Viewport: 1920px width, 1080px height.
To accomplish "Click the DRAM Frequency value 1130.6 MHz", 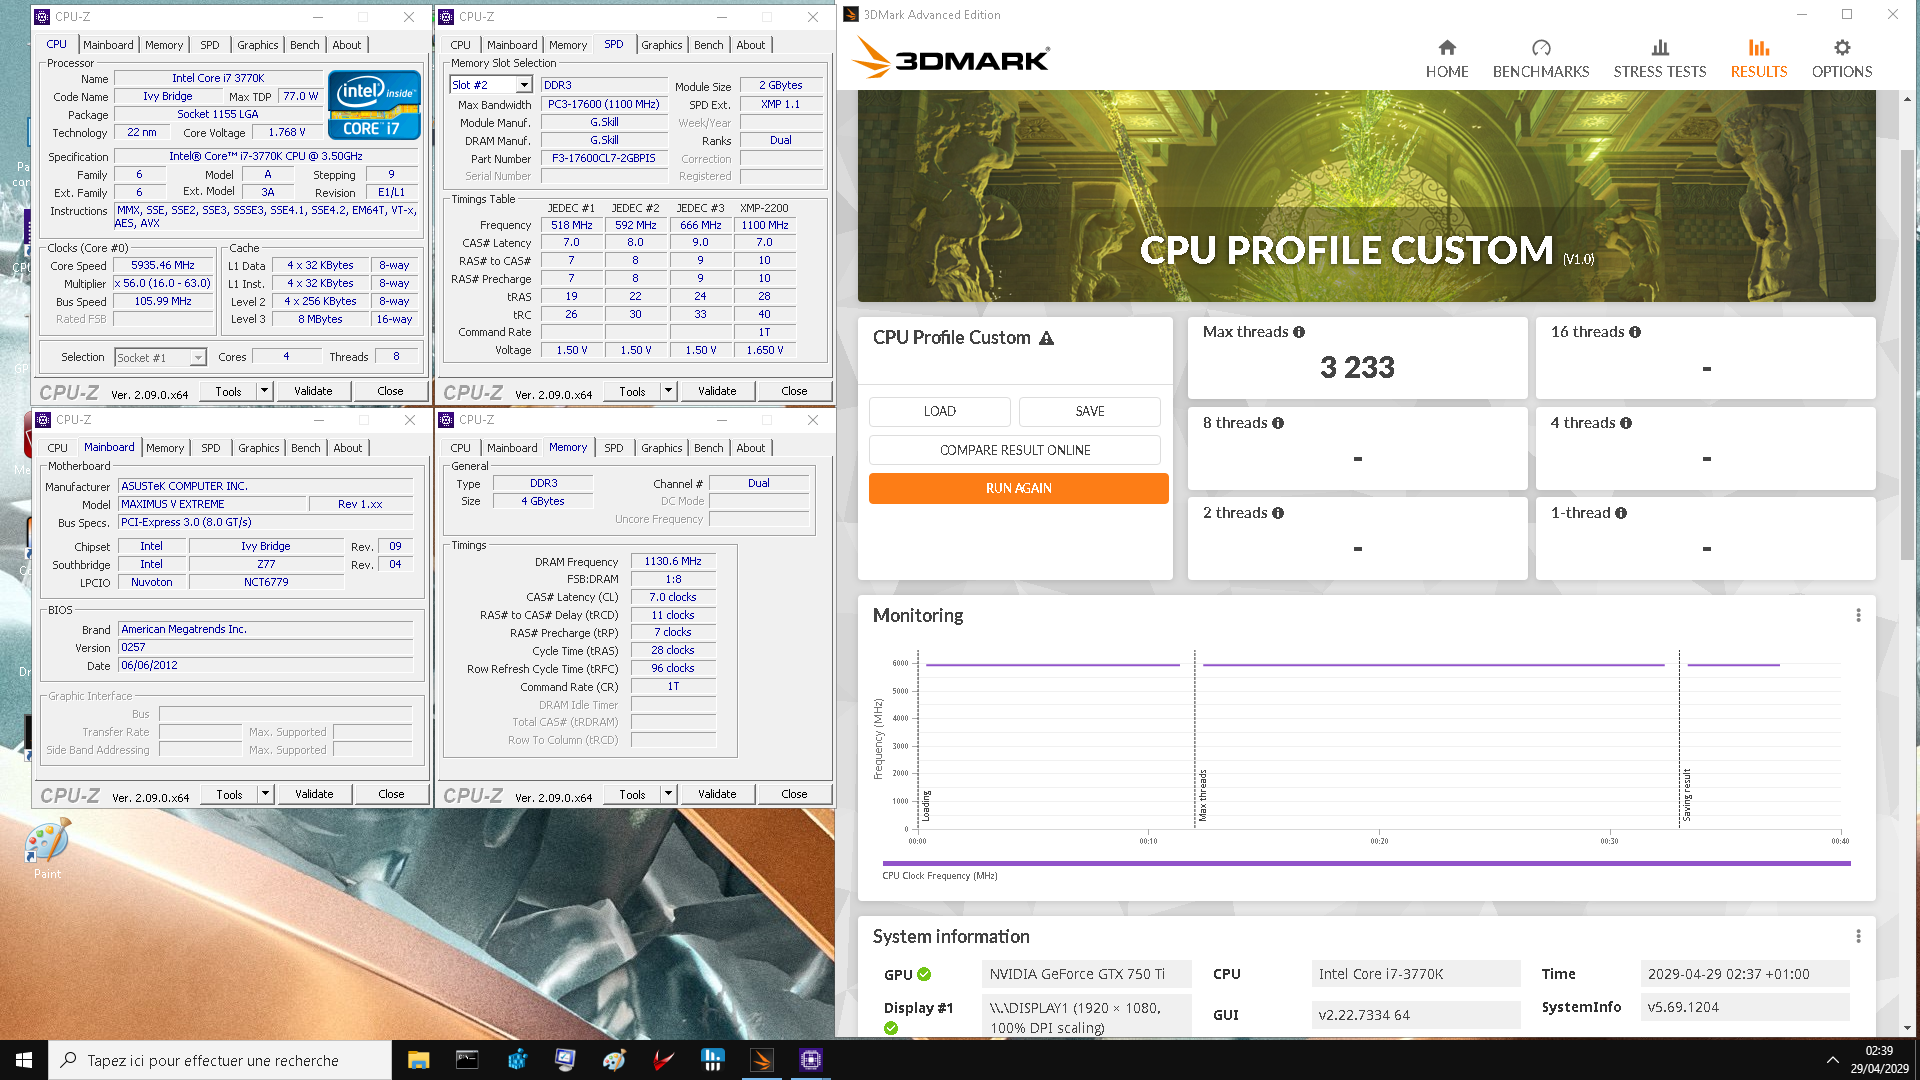I will [673, 561].
